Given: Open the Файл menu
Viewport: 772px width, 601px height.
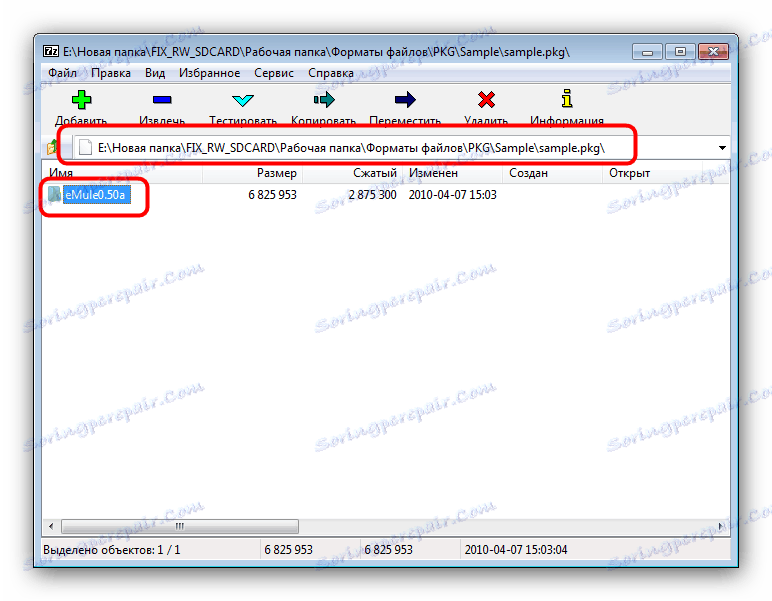Looking at the screenshot, I should pyautogui.click(x=62, y=73).
